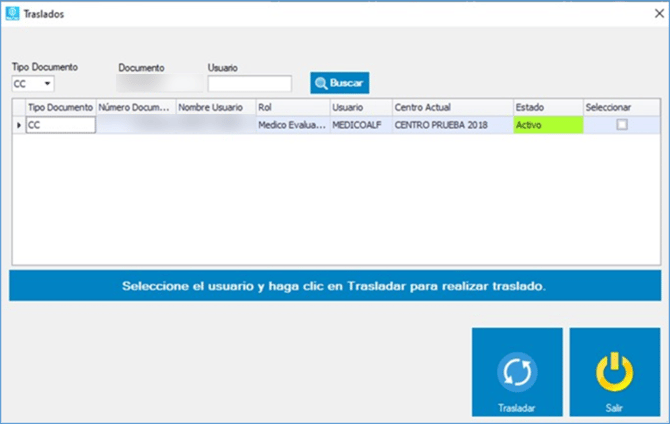Click the blue instruction banner text
Viewport: 670px width, 424px height.
point(334,286)
